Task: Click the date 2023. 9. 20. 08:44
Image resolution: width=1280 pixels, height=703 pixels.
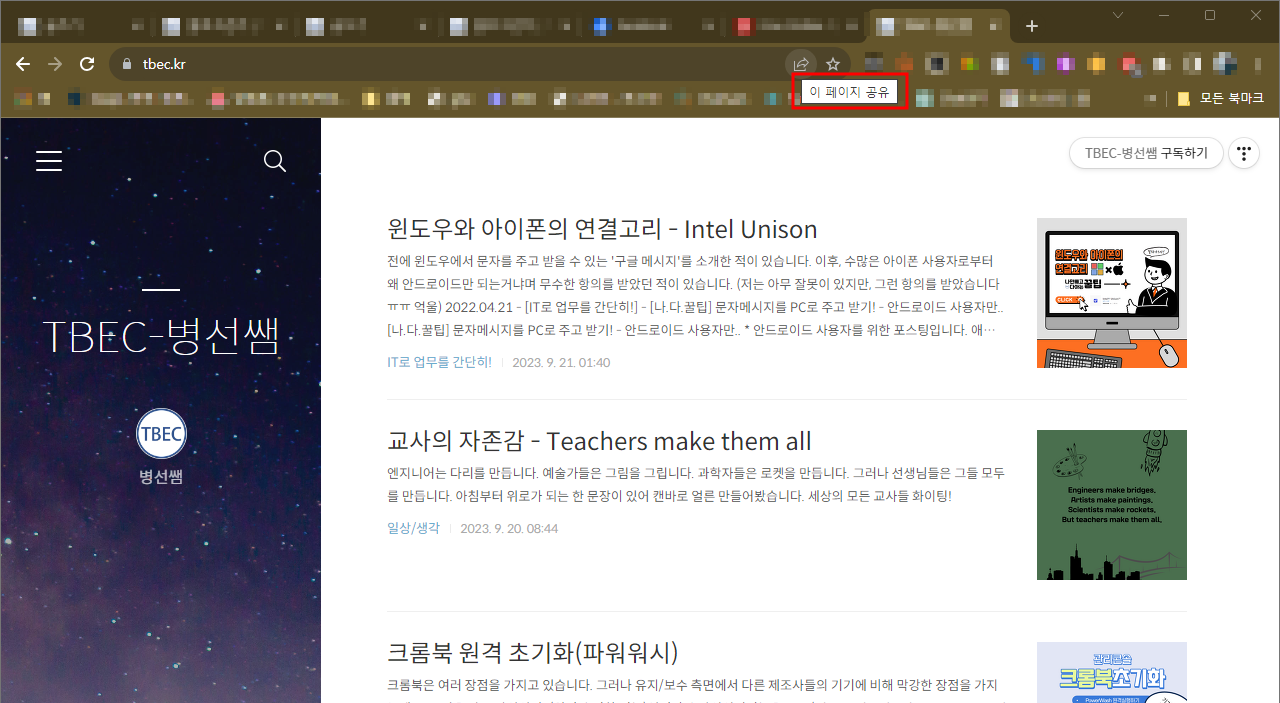Action: click(509, 528)
